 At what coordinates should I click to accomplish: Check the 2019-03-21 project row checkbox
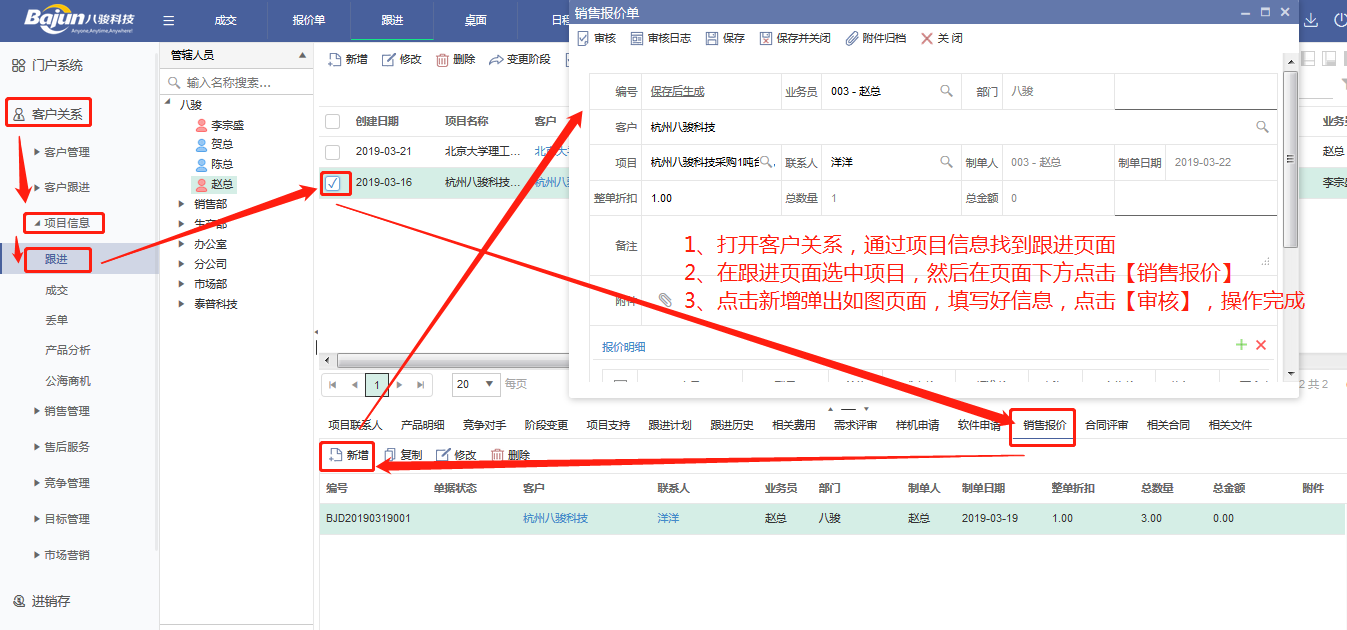(333, 152)
